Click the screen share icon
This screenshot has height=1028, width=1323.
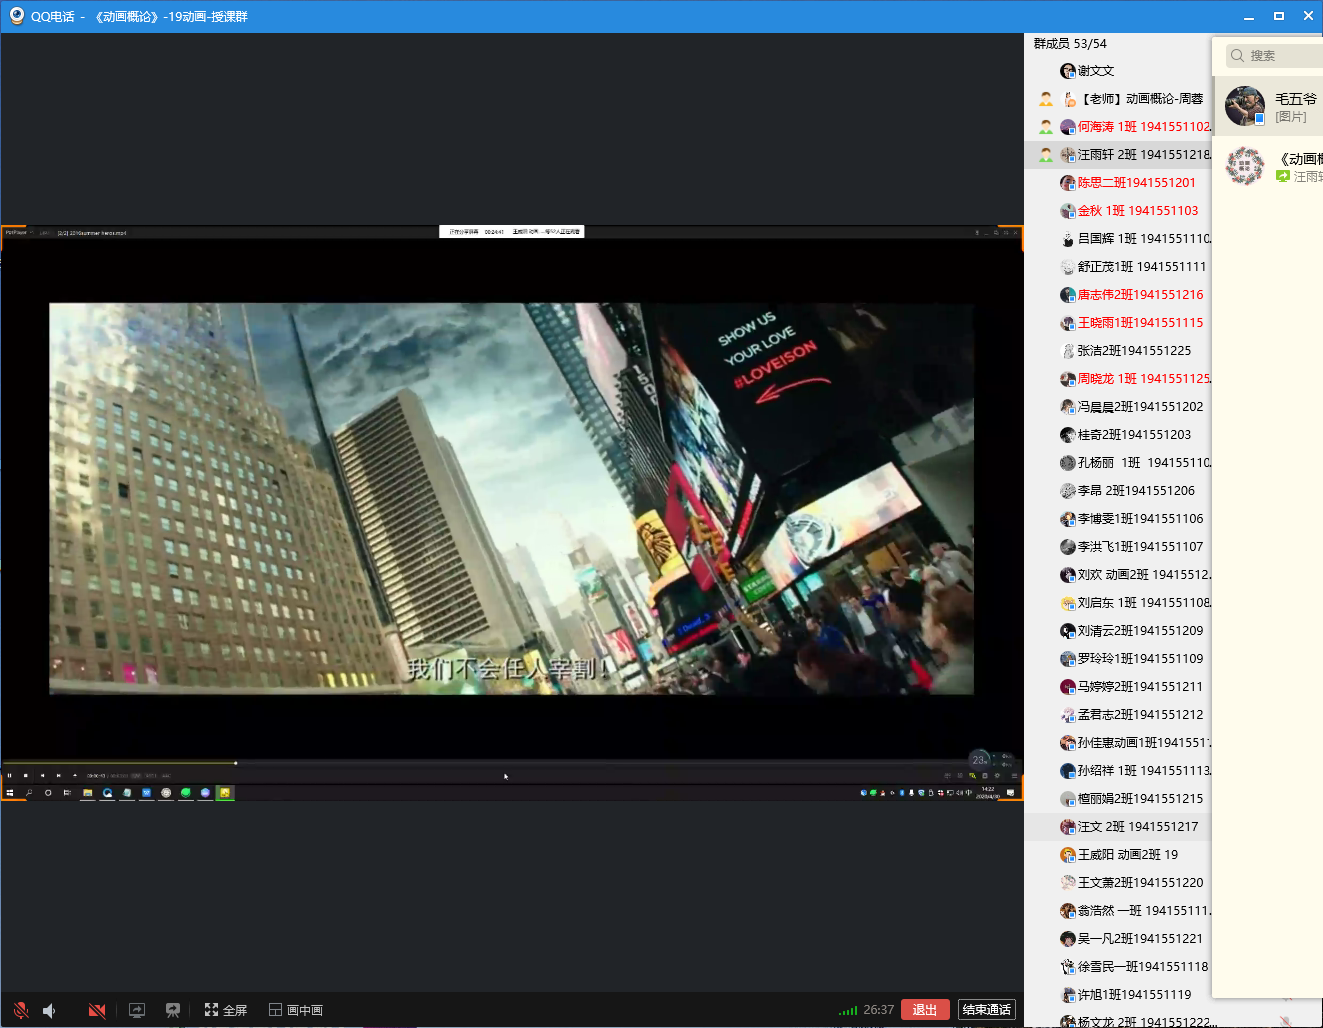click(137, 1010)
